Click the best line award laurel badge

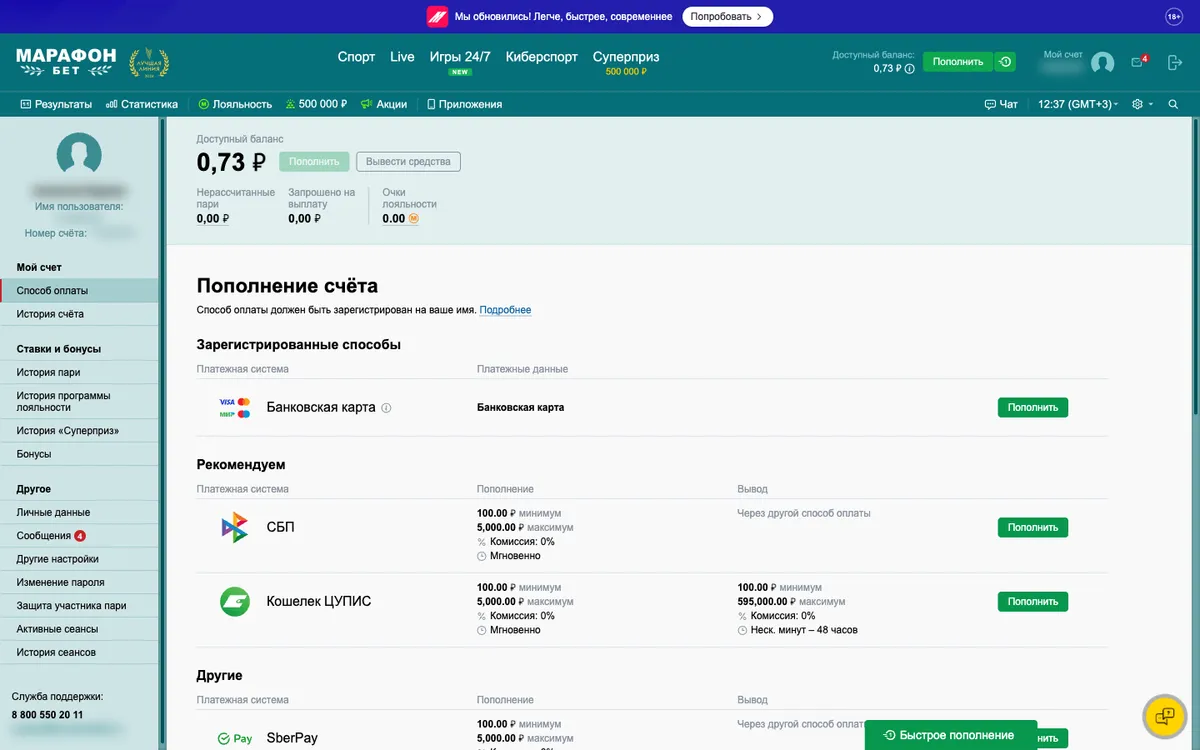pyautogui.click(x=149, y=63)
